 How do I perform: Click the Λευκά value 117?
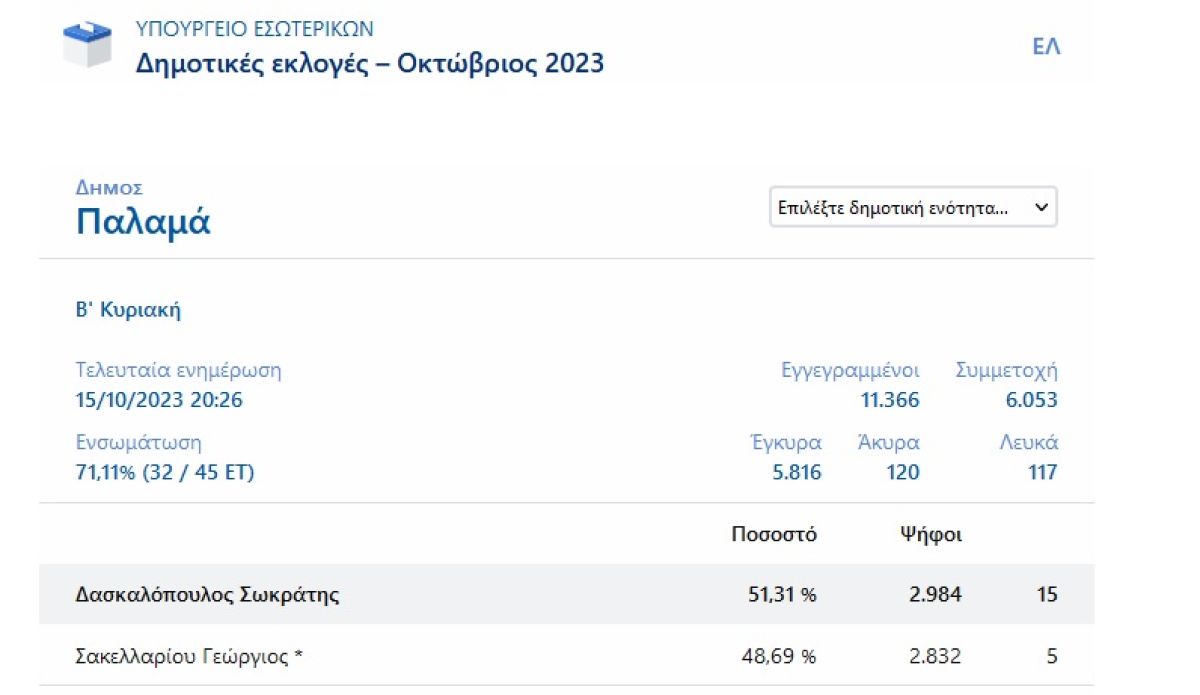point(1042,473)
